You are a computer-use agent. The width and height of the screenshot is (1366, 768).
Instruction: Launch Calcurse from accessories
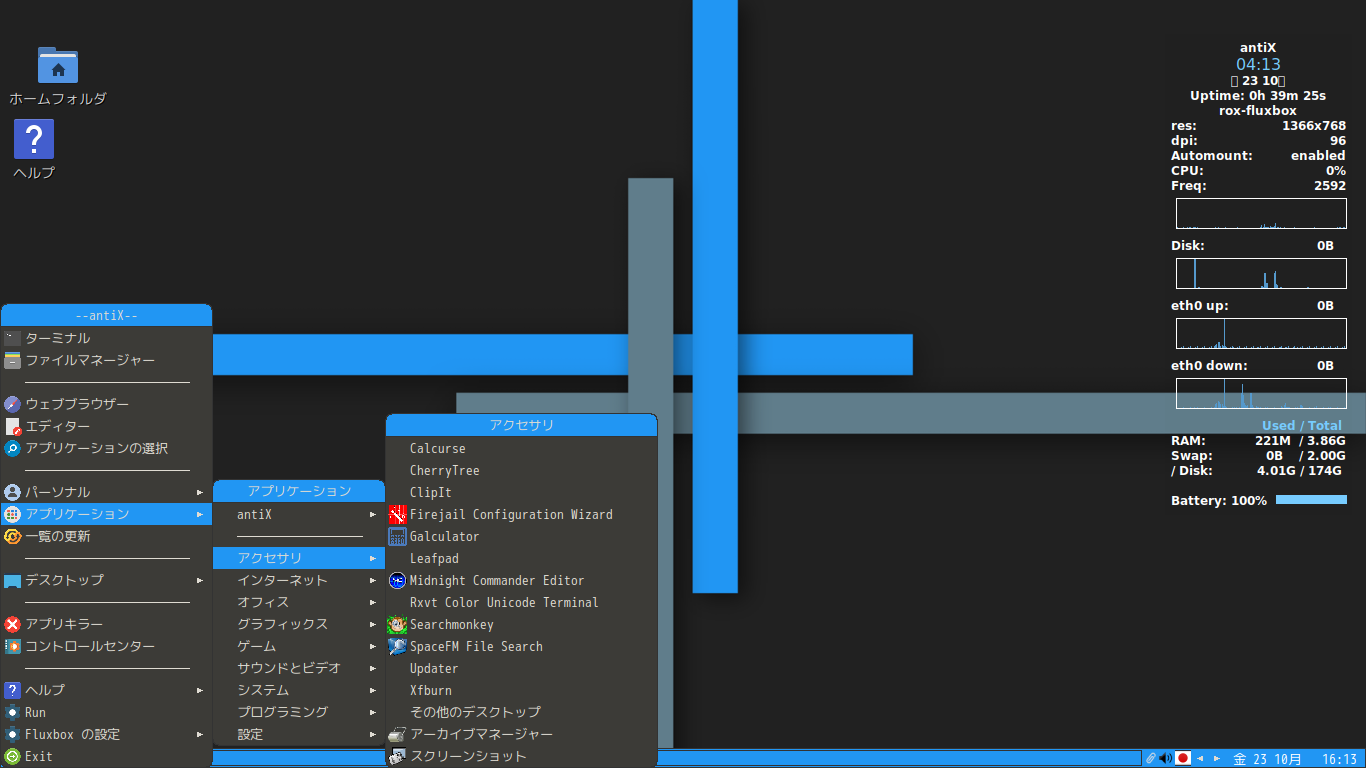[521, 448]
